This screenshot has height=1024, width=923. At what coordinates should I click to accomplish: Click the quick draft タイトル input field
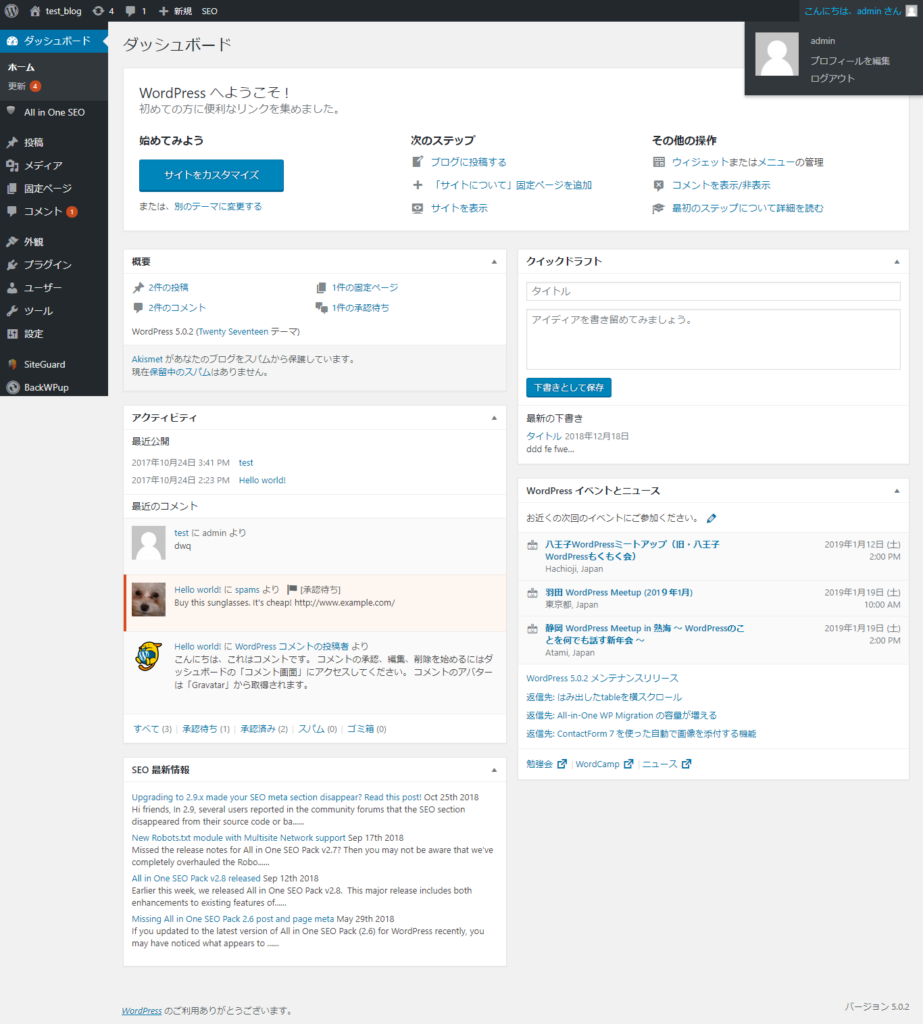tap(712, 291)
